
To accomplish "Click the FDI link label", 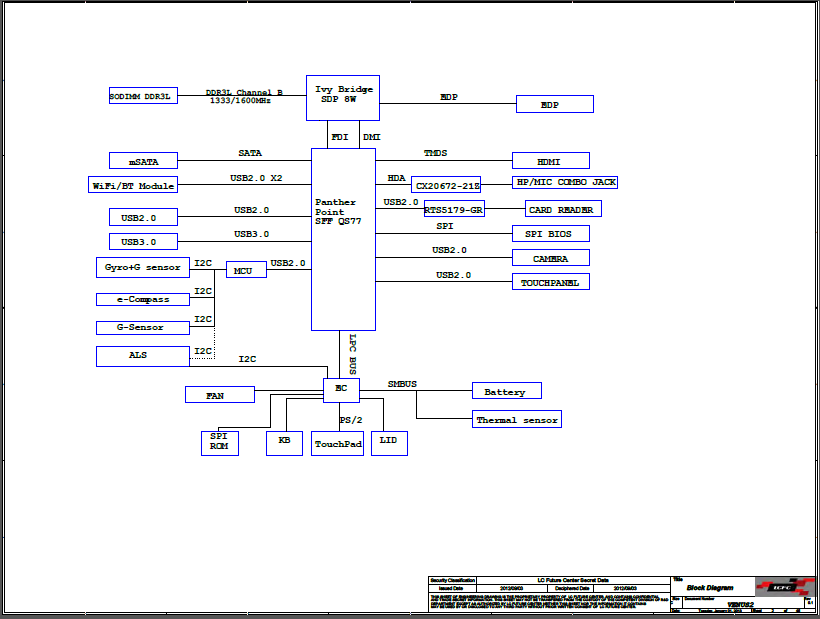I will [339, 137].
